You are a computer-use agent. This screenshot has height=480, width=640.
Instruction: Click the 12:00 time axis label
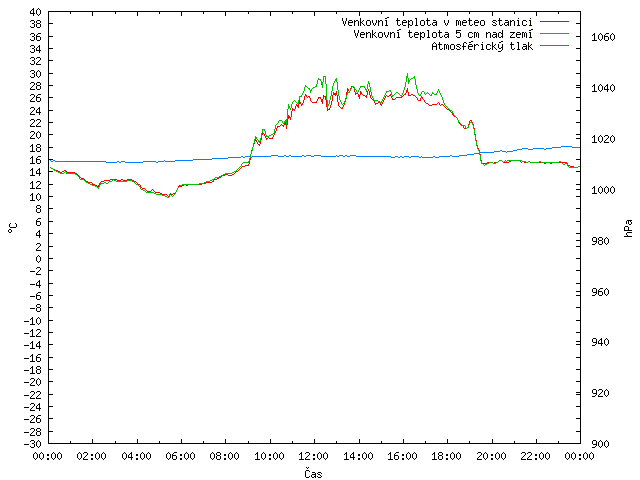tap(313, 456)
